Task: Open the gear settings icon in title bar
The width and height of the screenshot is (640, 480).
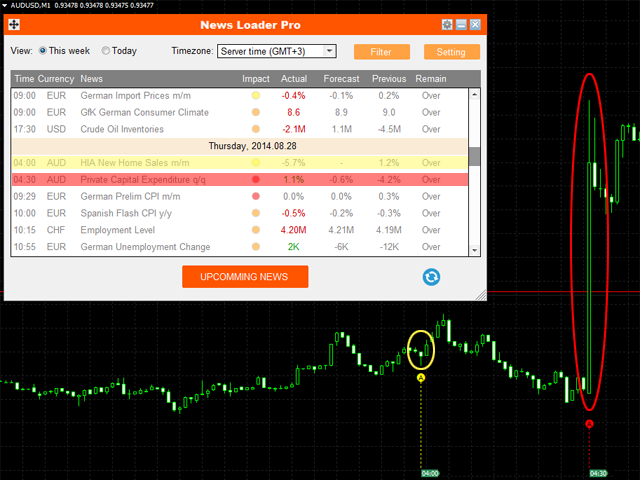Action: point(447,25)
